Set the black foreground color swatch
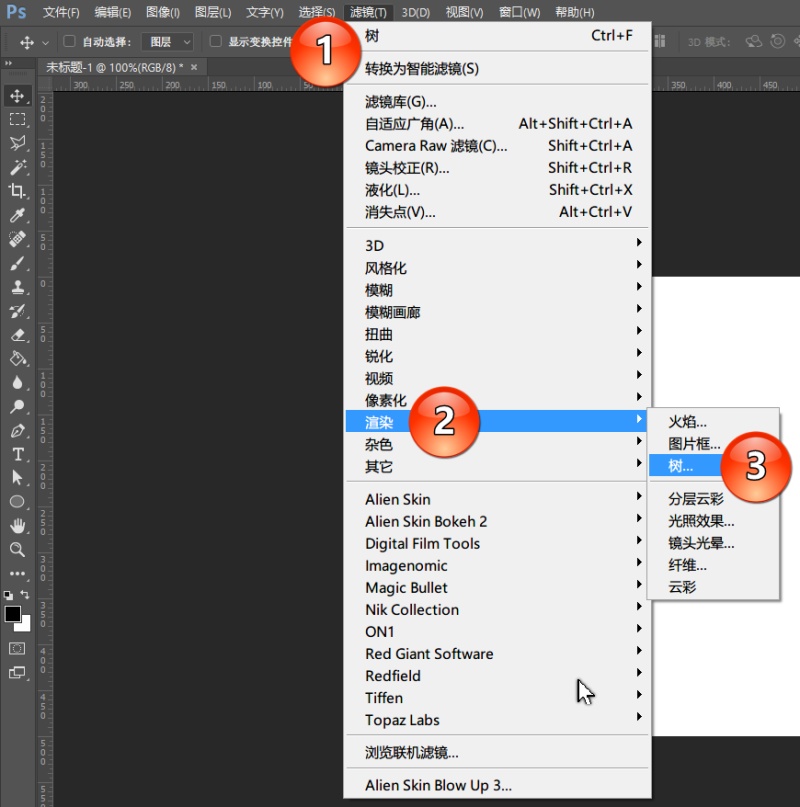Screen dimensions: 800x807 click(x=12, y=614)
